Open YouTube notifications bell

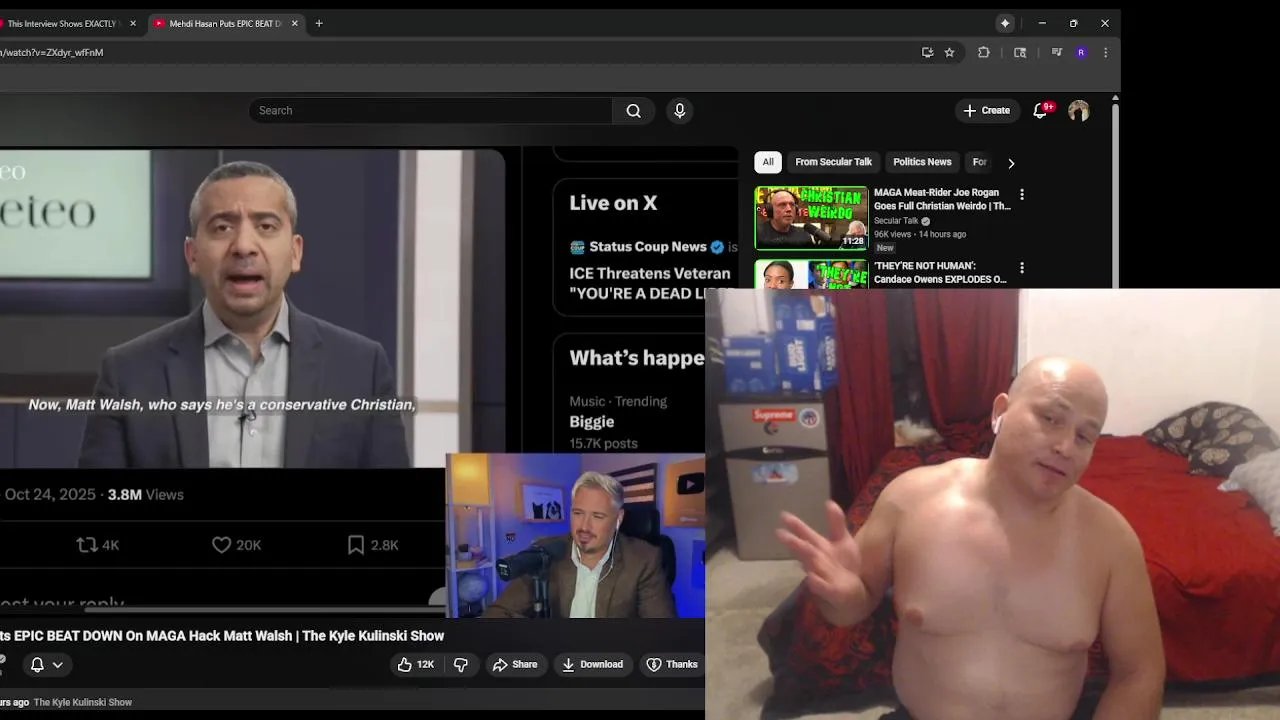click(1040, 111)
